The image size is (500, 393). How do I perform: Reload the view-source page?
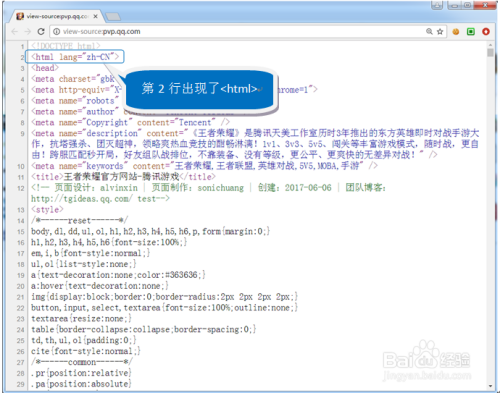(41, 32)
